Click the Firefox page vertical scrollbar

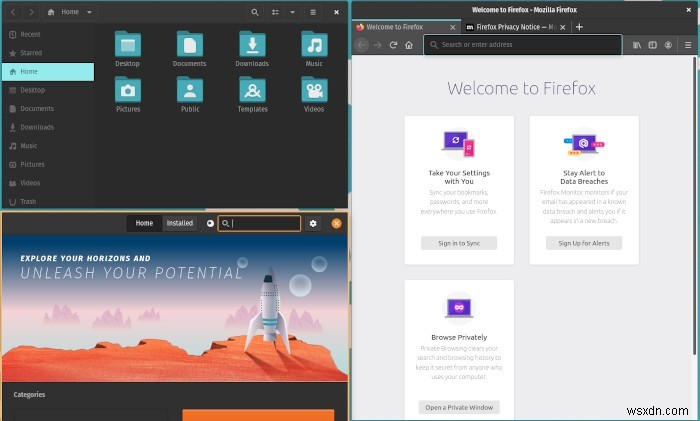(x=695, y=205)
